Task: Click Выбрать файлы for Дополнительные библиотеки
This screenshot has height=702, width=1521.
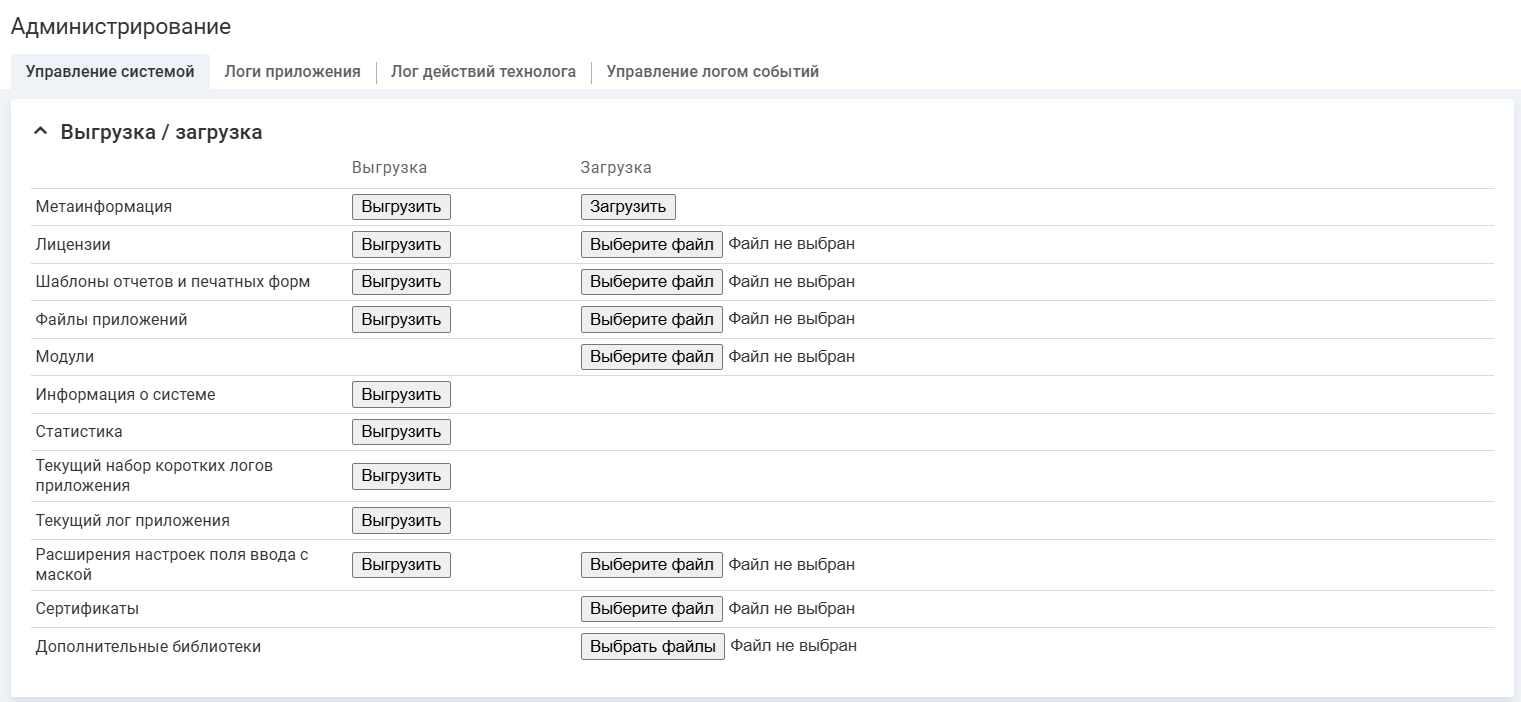Action: pyautogui.click(x=652, y=646)
